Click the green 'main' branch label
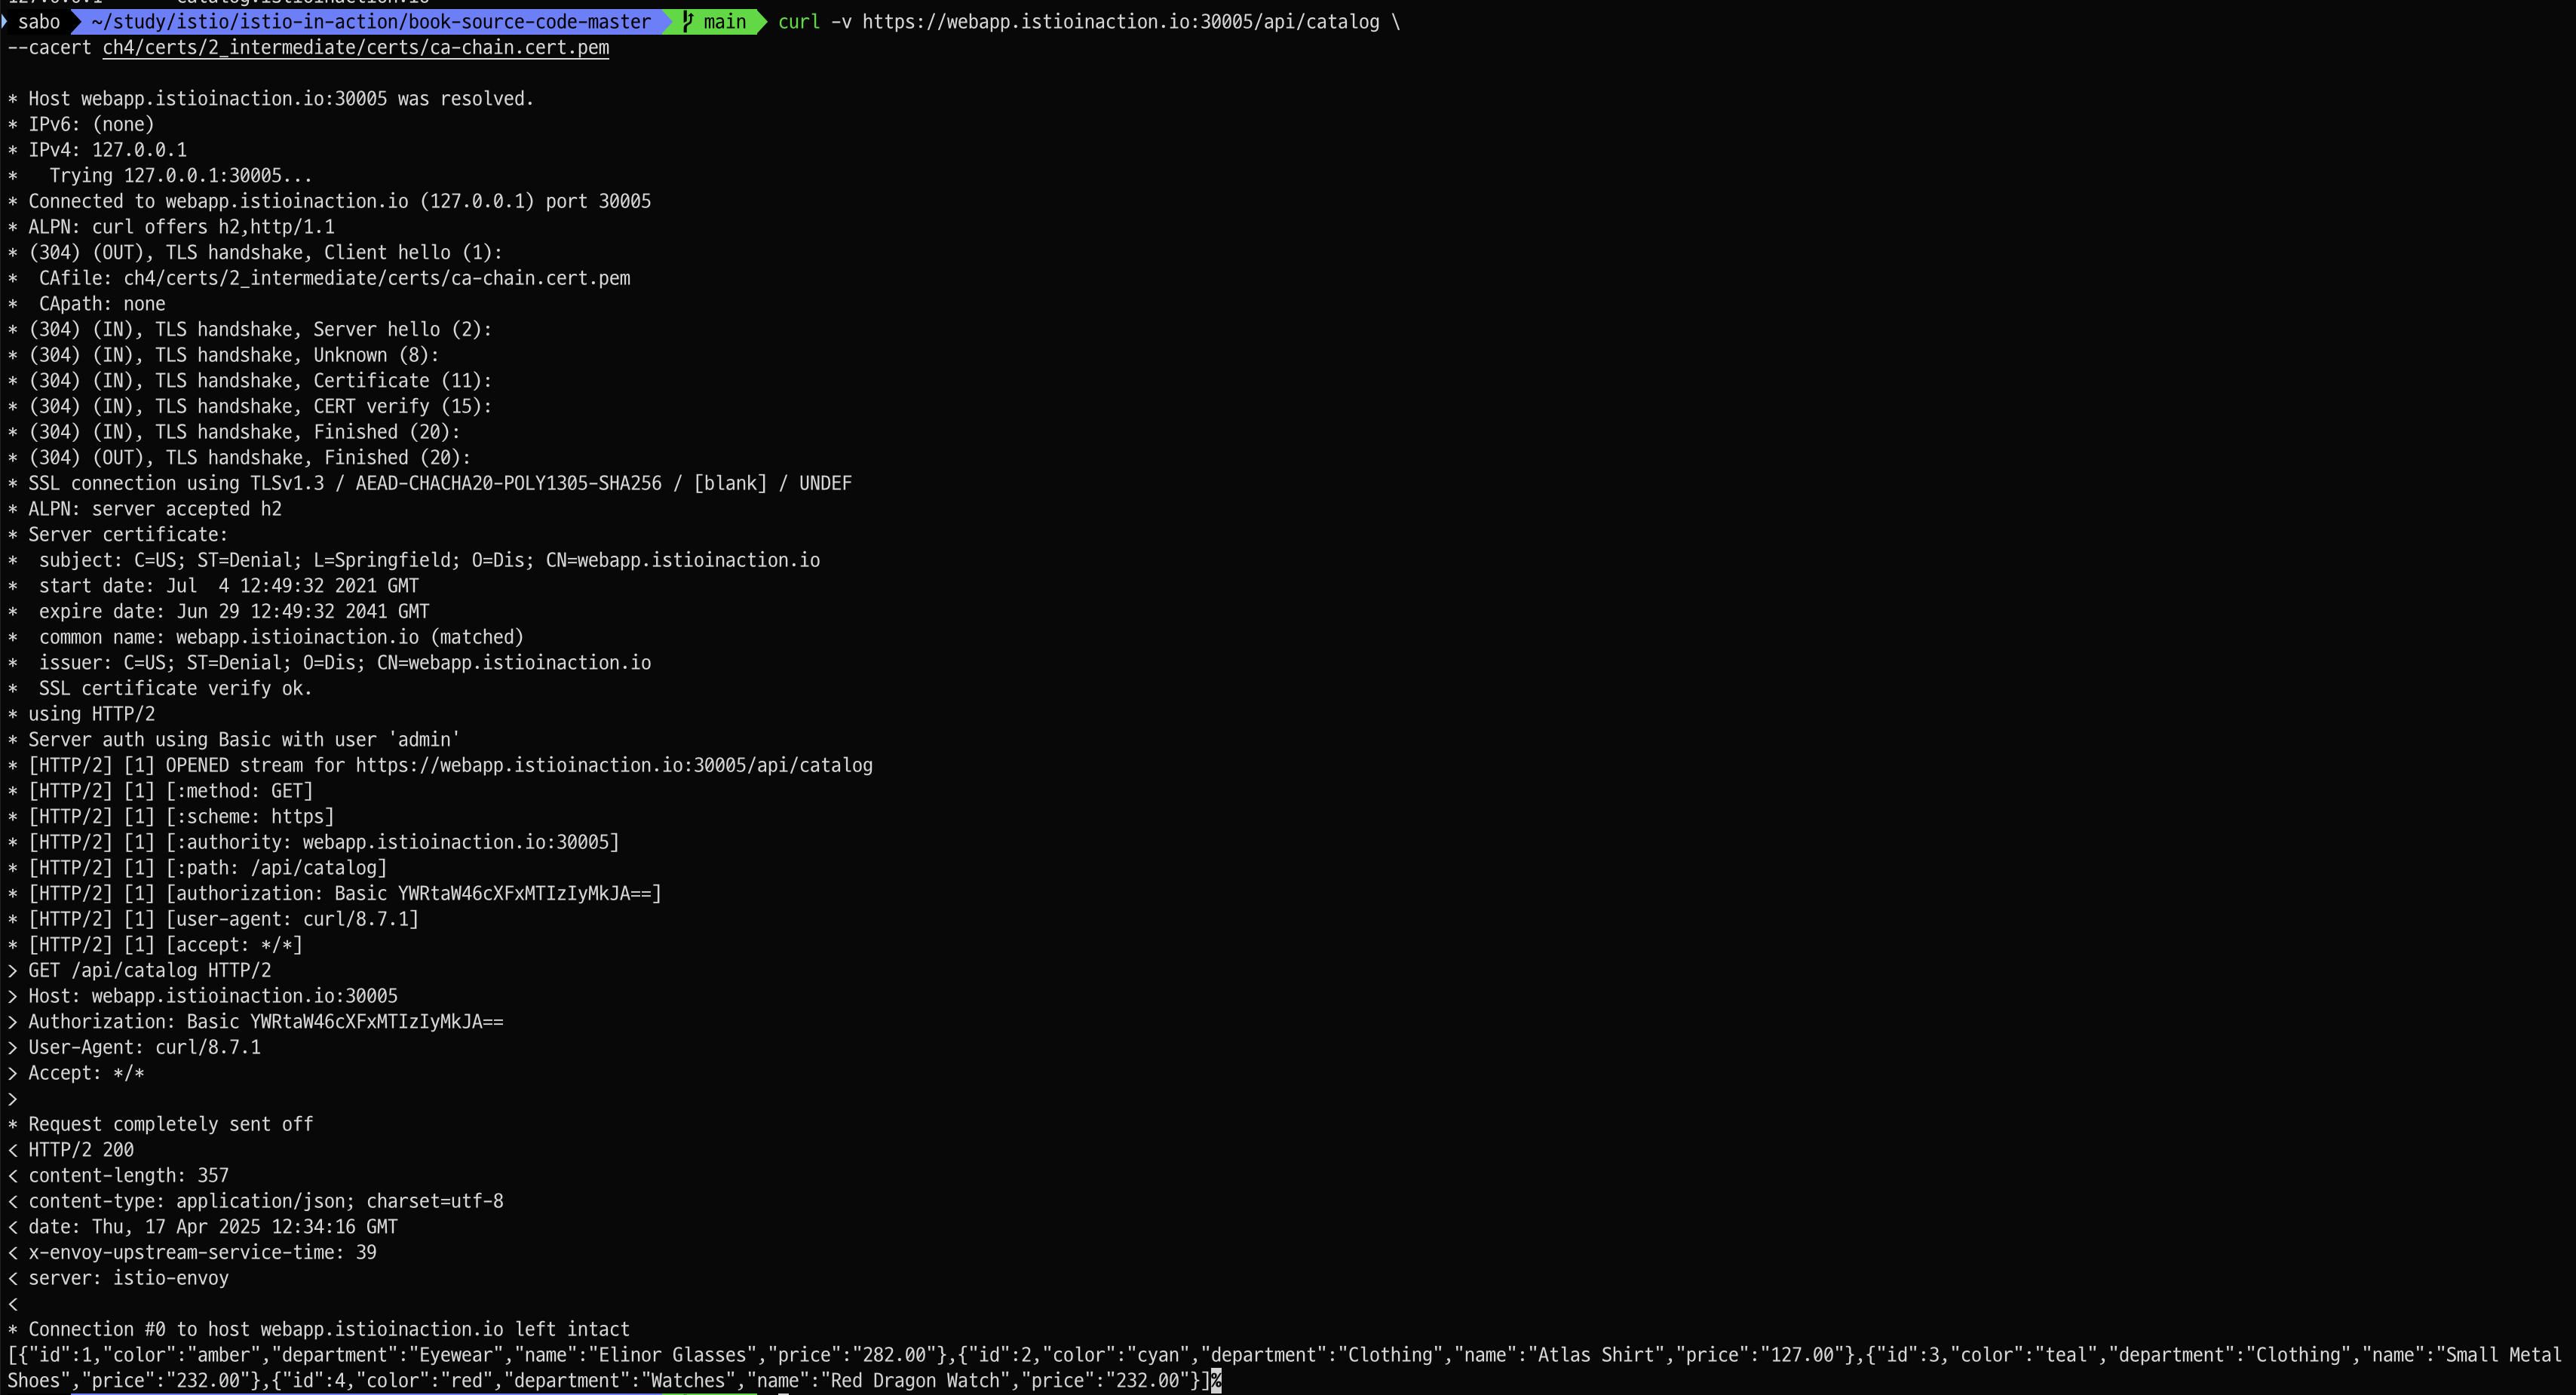 coord(724,21)
